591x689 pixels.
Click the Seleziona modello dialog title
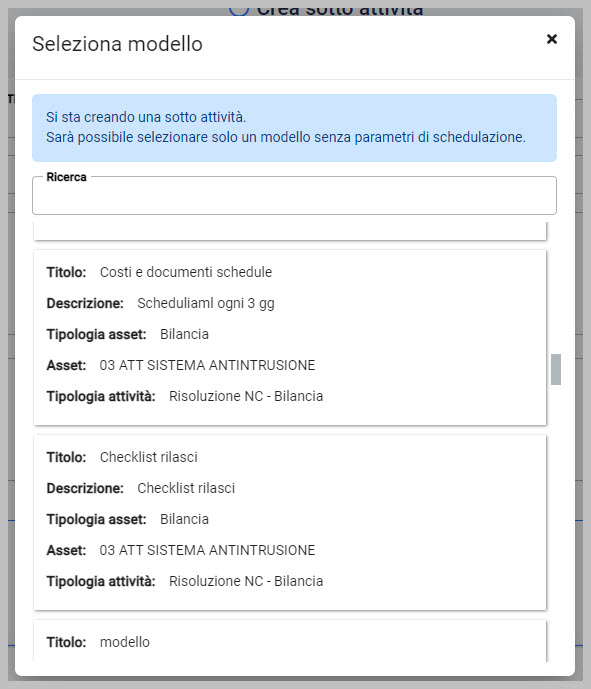coord(117,44)
